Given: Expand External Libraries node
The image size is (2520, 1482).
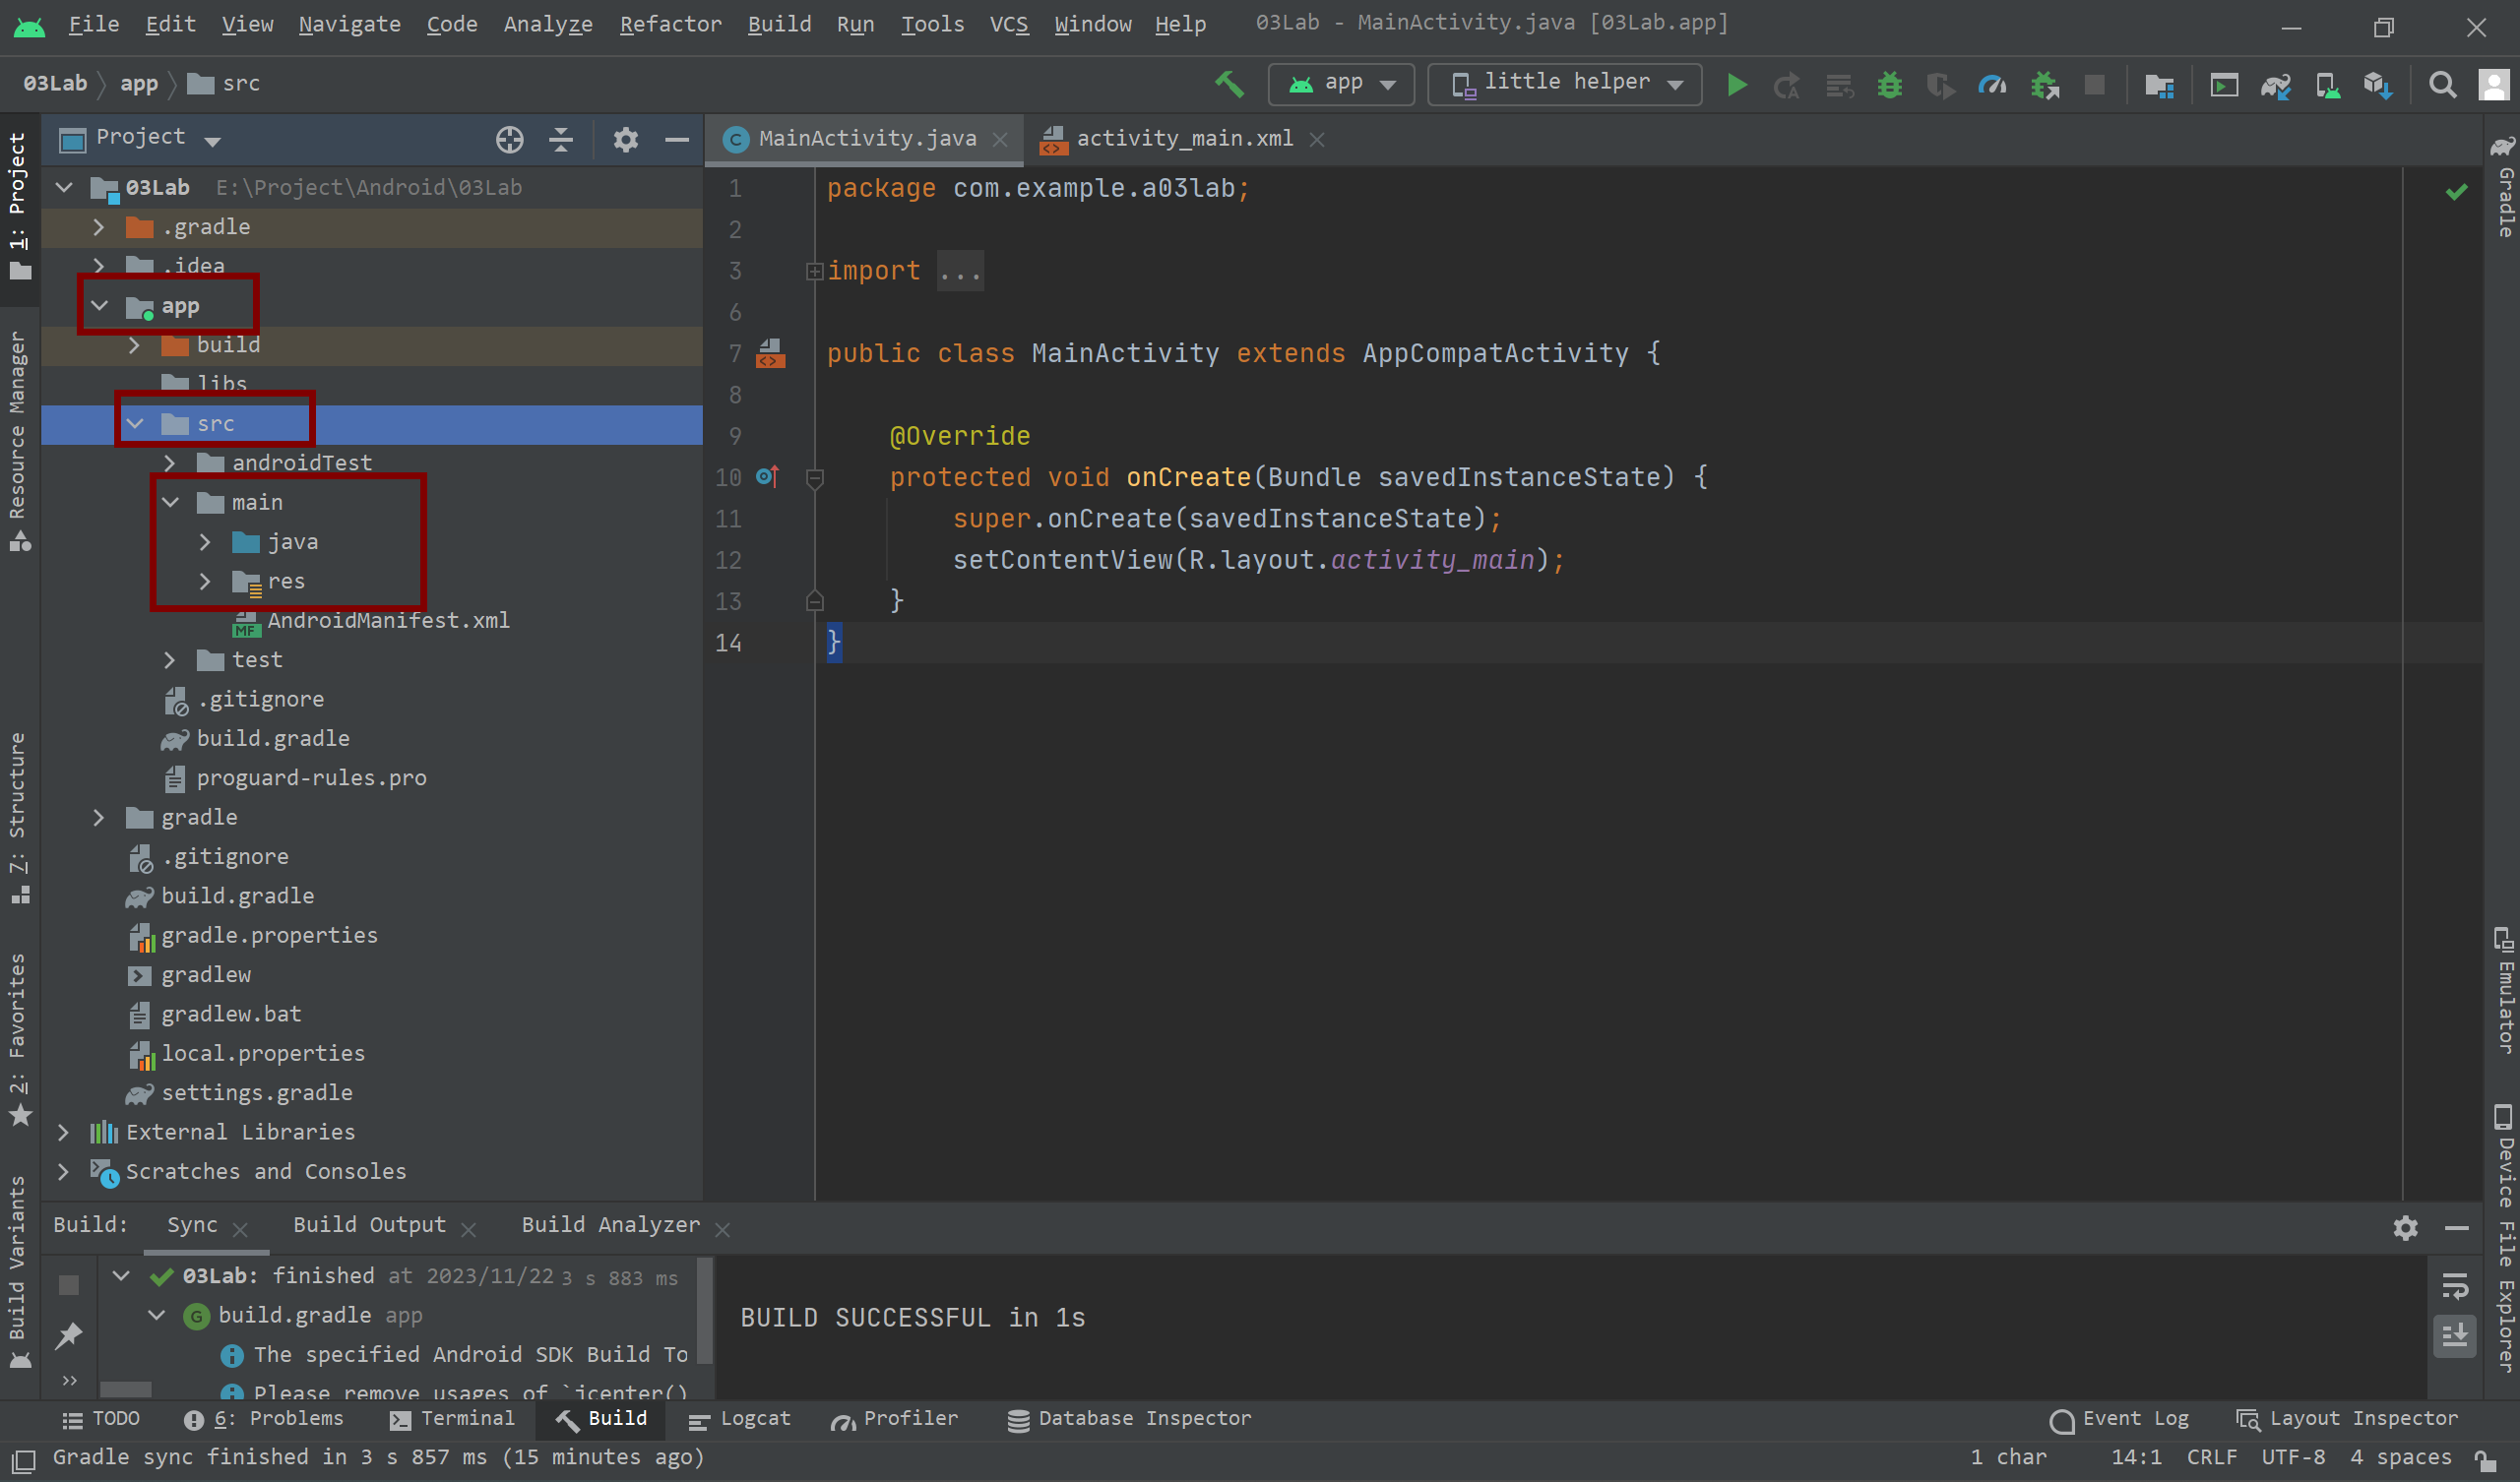Looking at the screenshot, I should [x=63, y=1132].
